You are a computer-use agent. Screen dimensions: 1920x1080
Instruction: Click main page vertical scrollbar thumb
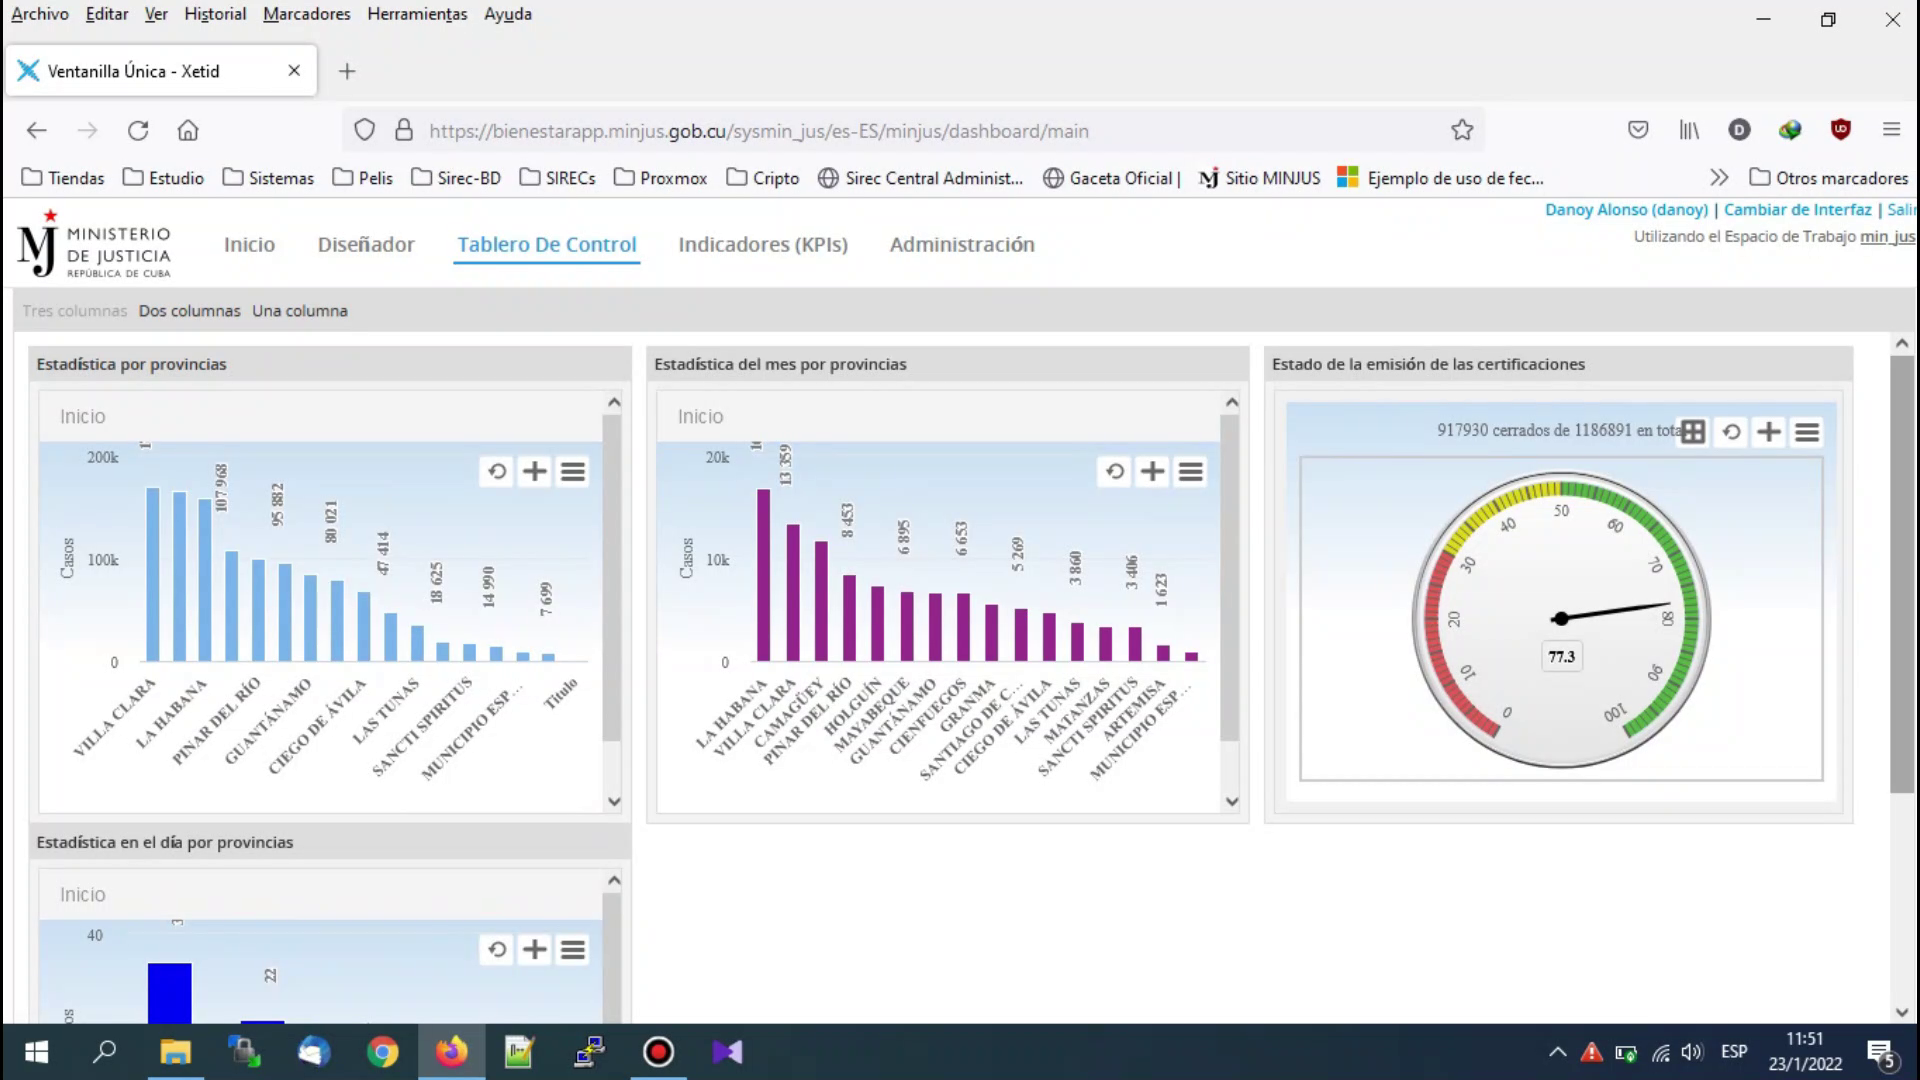click(1902, 575)
